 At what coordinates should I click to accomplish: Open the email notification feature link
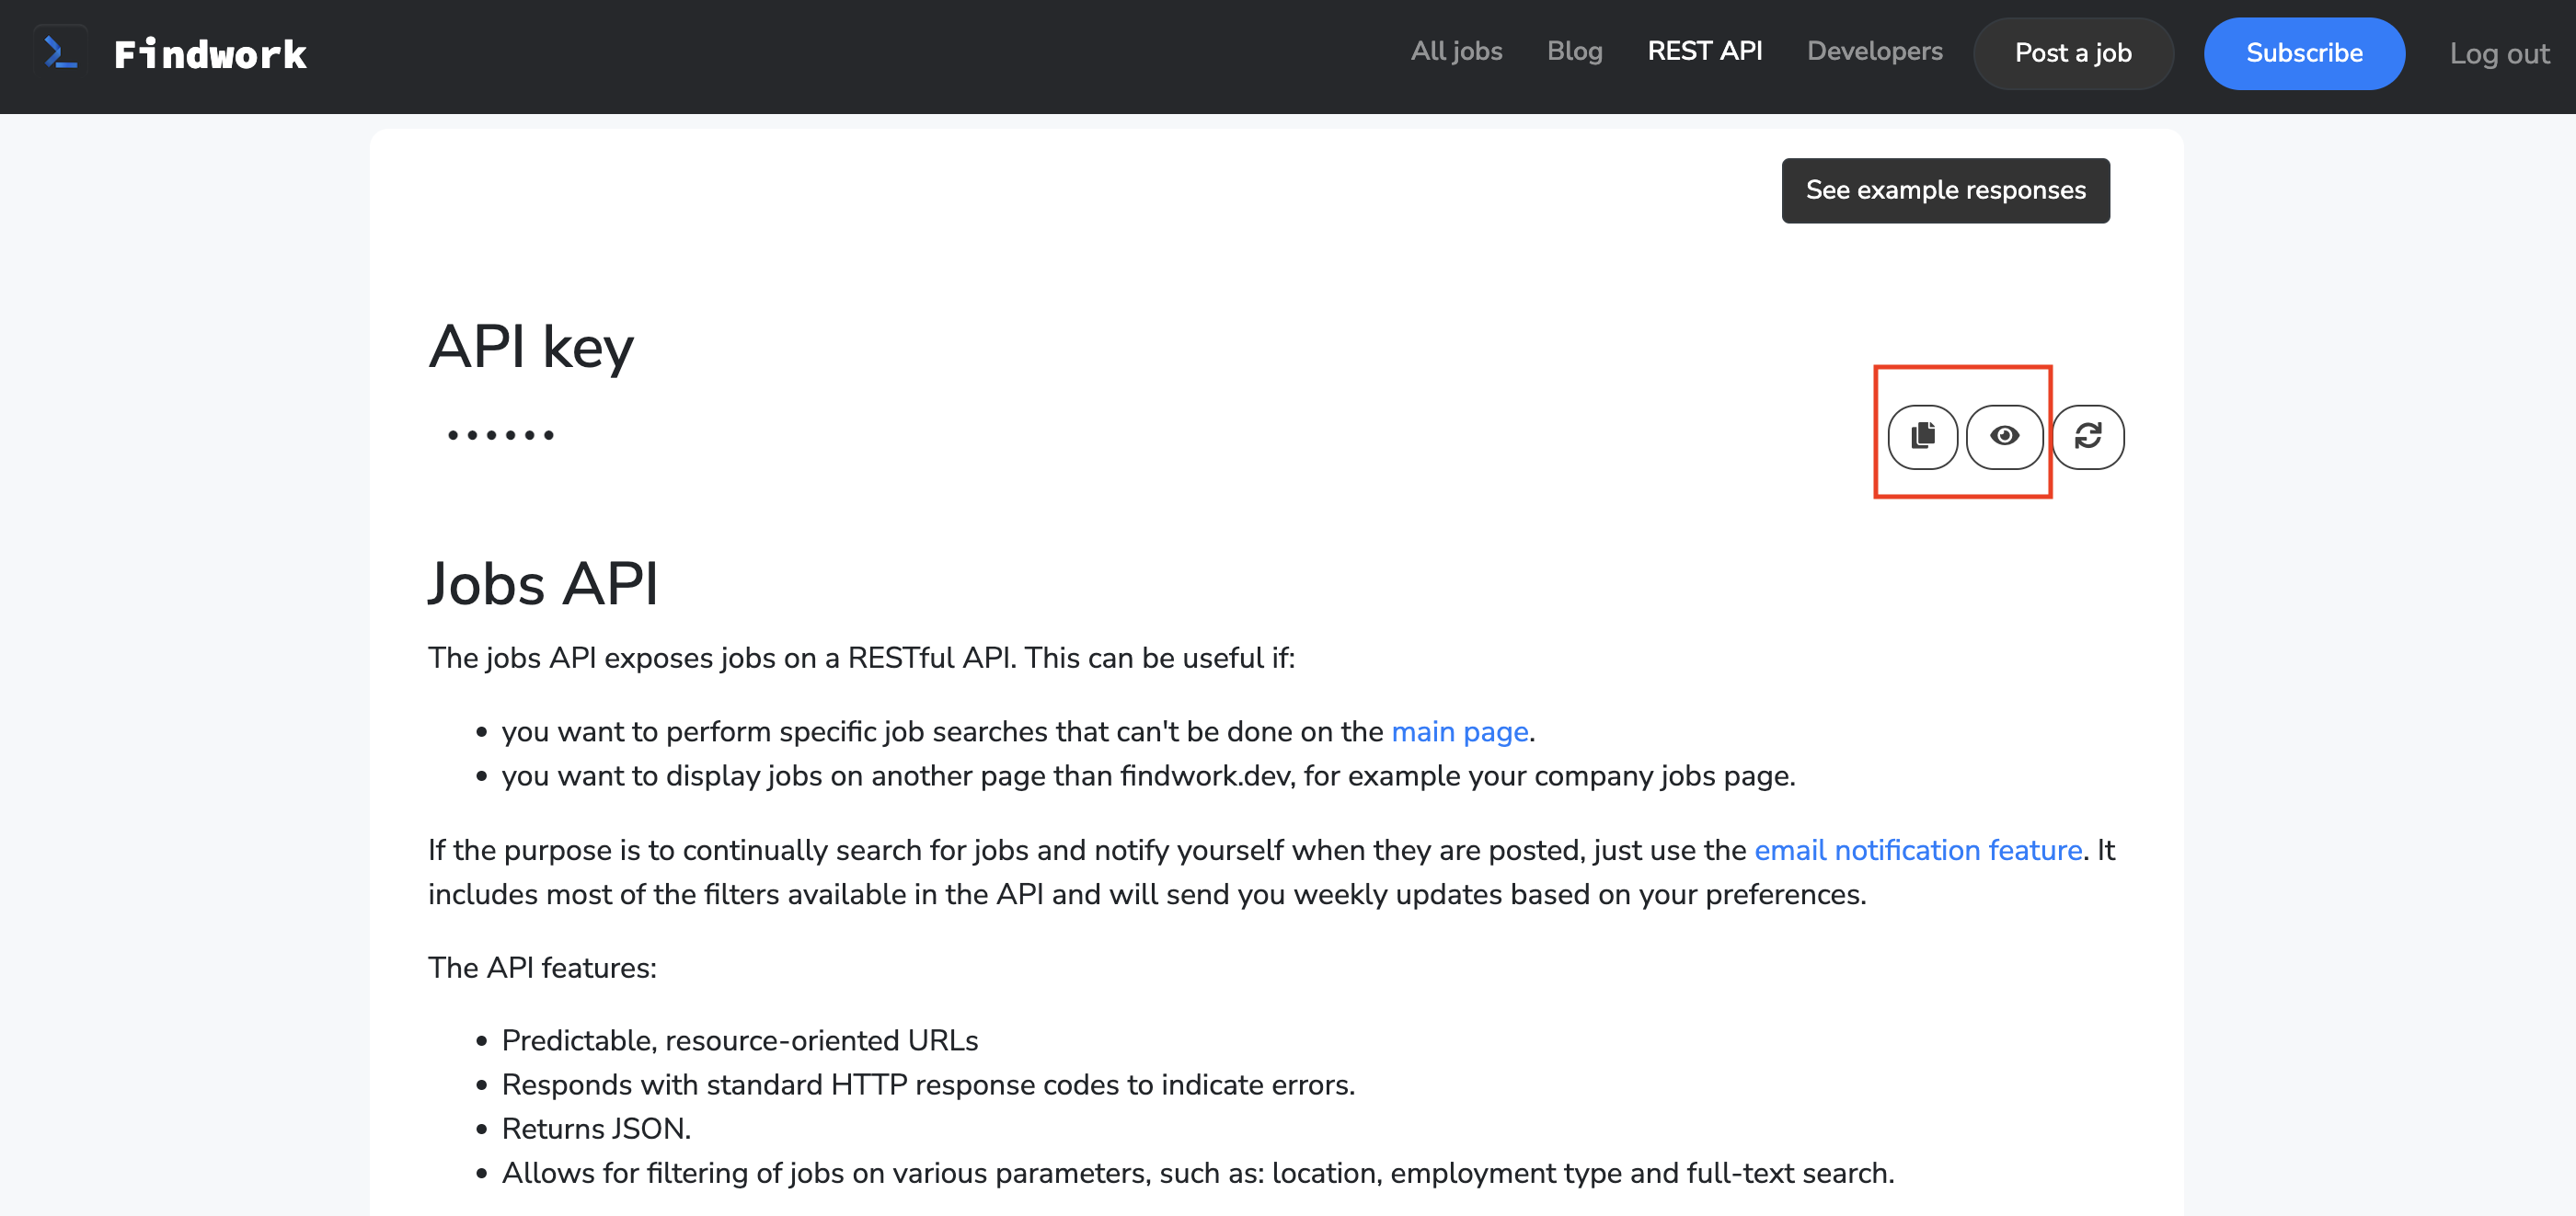(1917, 850)
